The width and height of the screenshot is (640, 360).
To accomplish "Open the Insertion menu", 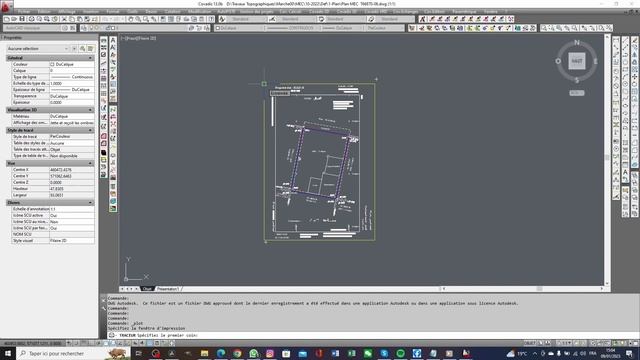I will point(91,11).
